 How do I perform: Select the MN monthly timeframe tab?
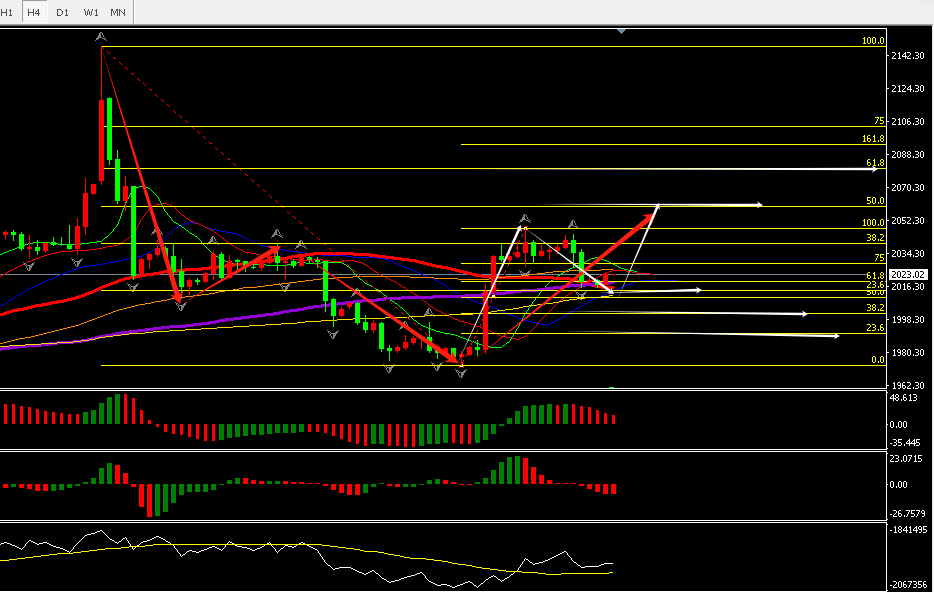[x=118, y=12]
